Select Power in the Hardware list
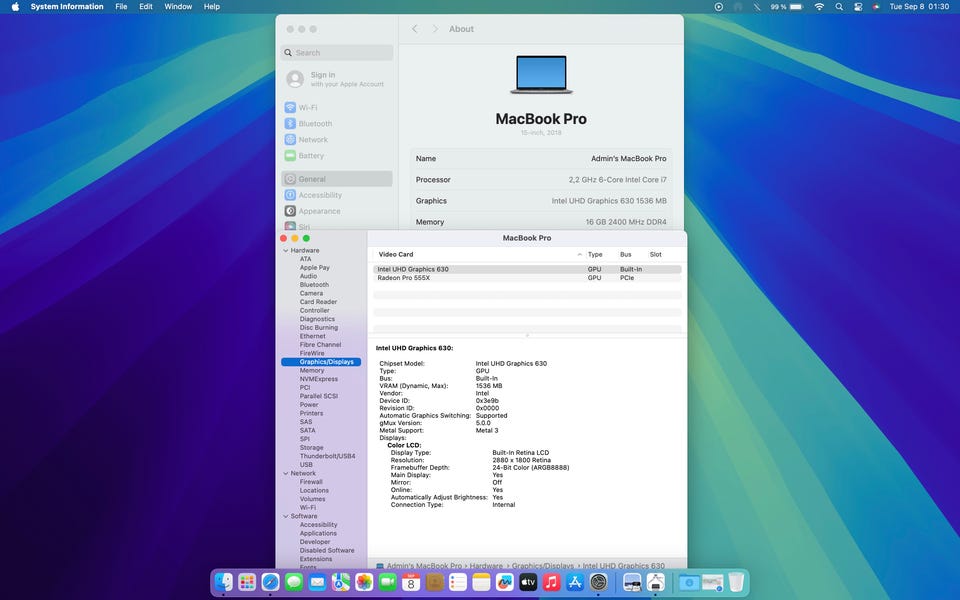This screenshot has width=960, height=600. (x=309, y=405)
